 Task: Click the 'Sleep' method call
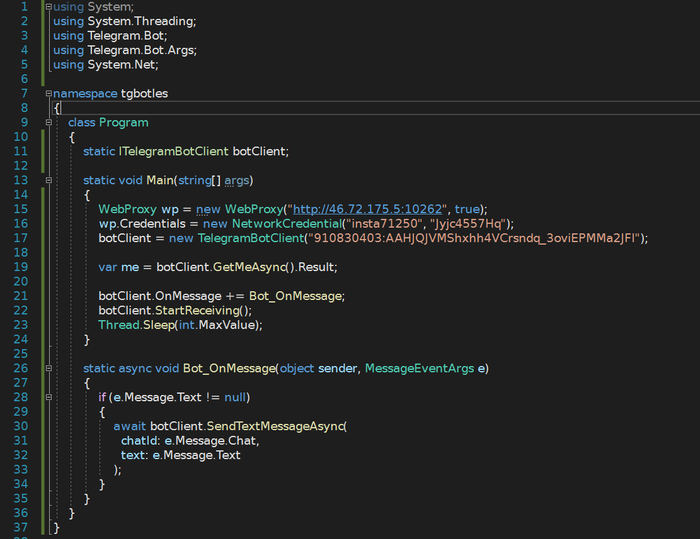158,325
